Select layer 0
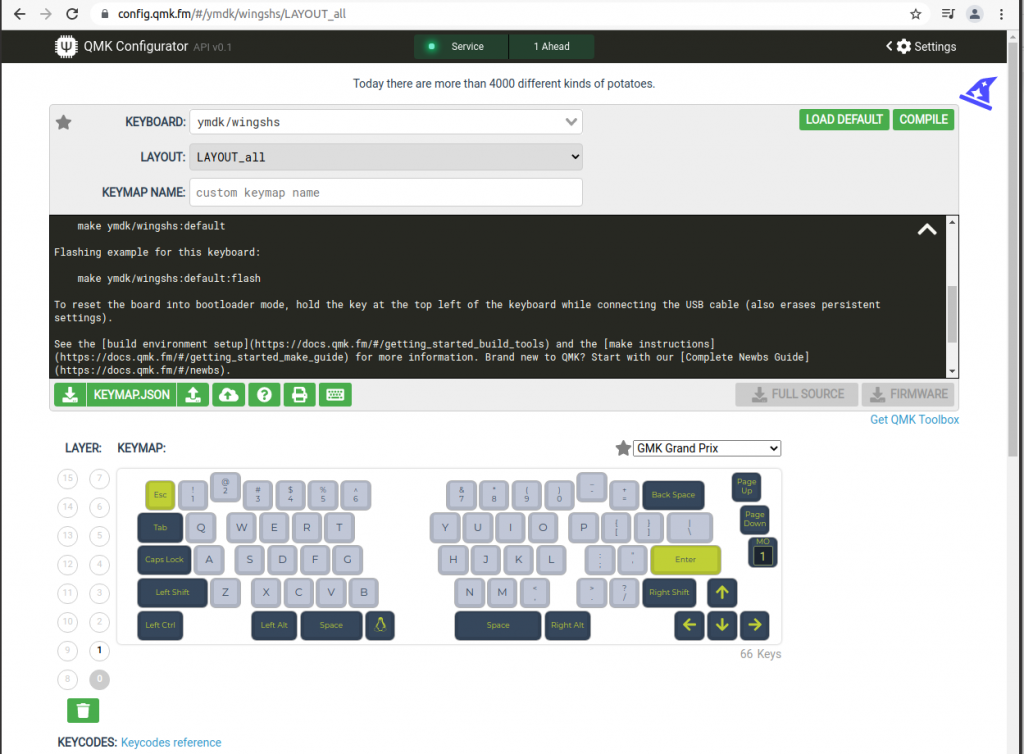1024x754 pixels. point(99,679)
